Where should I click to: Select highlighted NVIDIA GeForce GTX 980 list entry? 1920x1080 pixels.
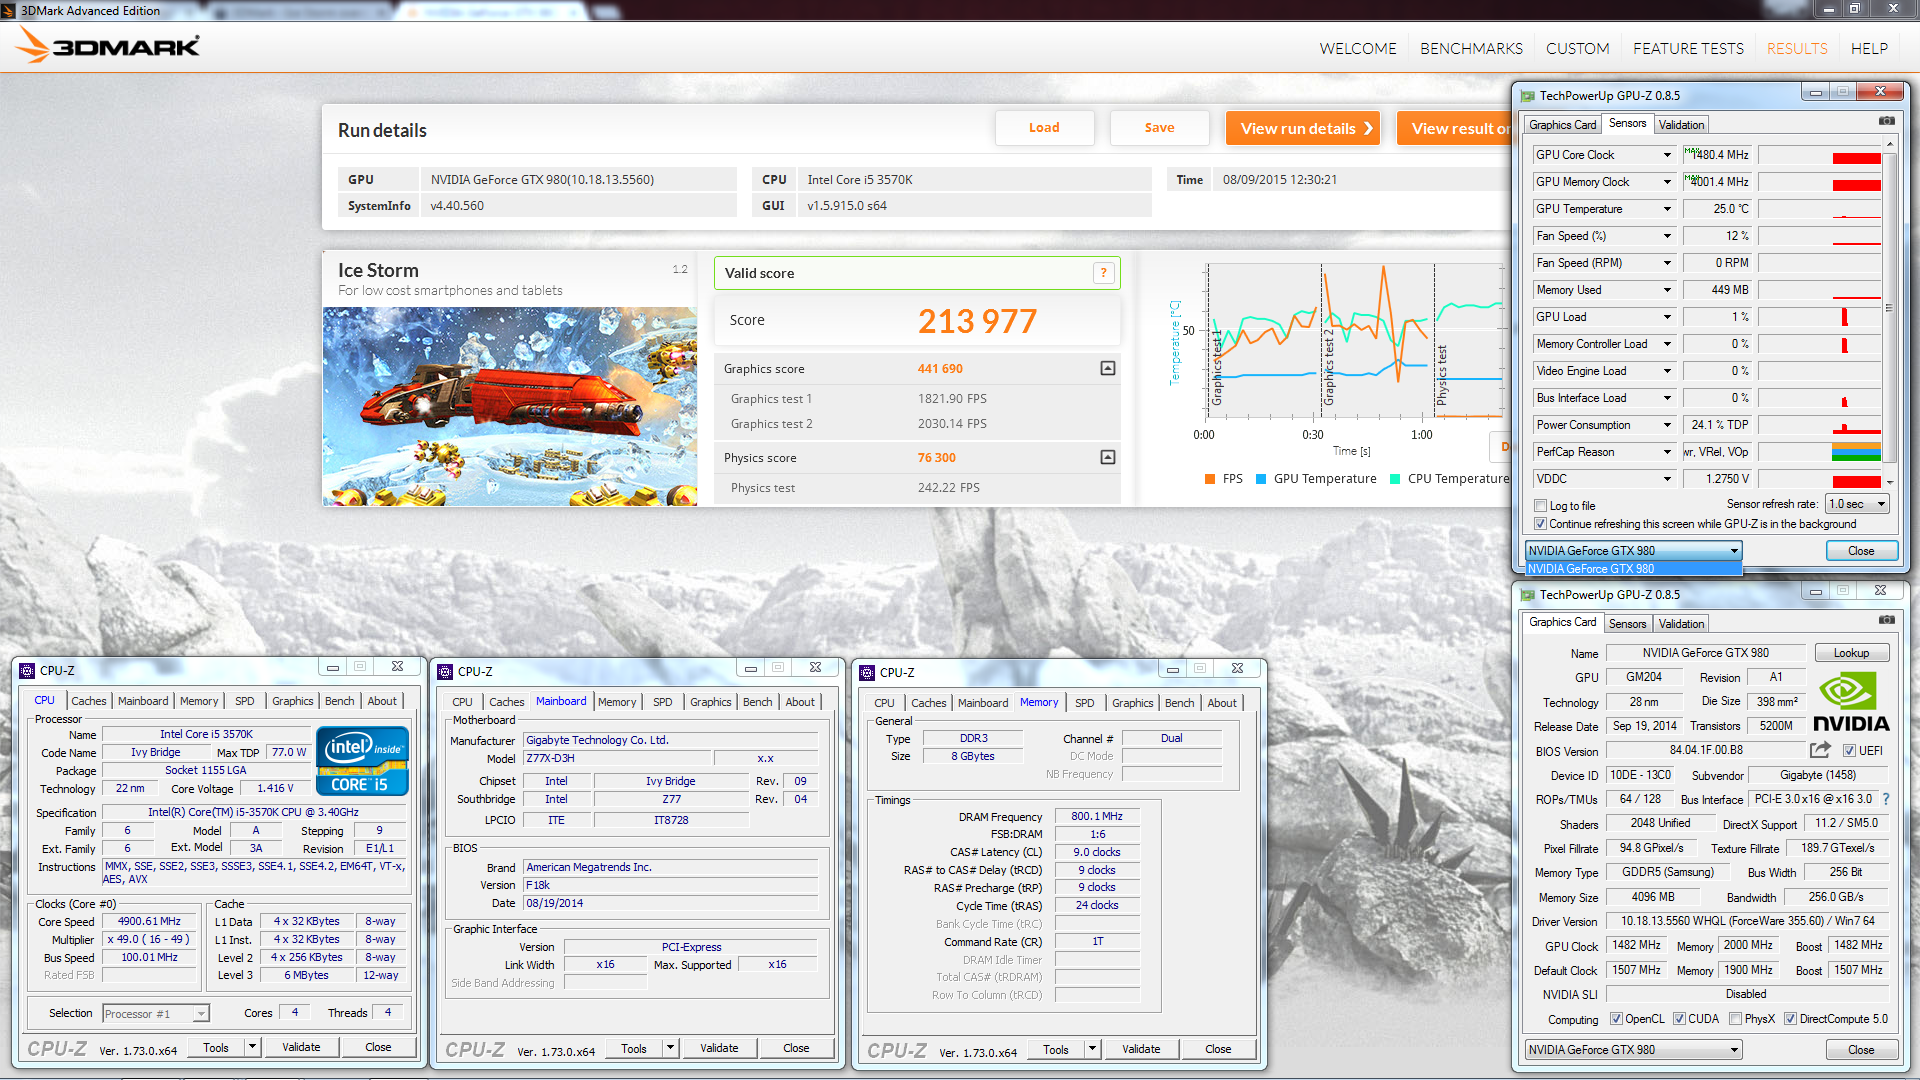click(1633, 569)
